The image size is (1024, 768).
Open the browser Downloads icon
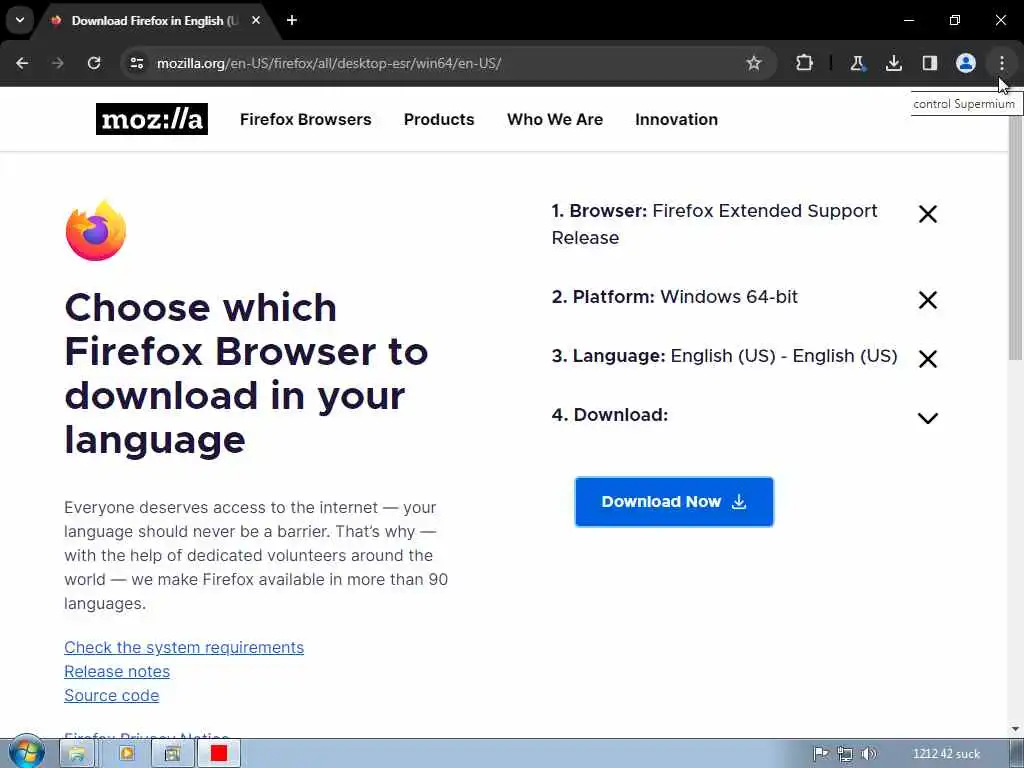(893, 63)
